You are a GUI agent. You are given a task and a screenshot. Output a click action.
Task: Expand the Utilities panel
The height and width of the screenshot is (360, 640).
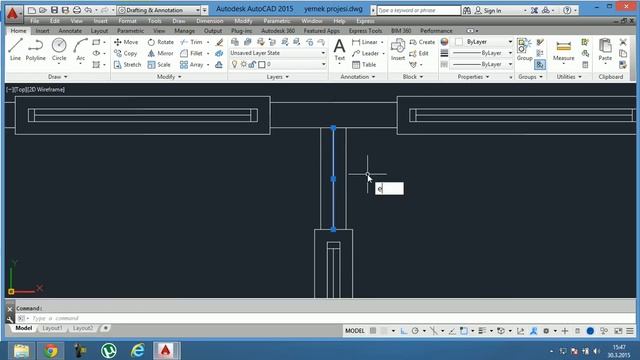pyautogui.click(x=569, y=77)
